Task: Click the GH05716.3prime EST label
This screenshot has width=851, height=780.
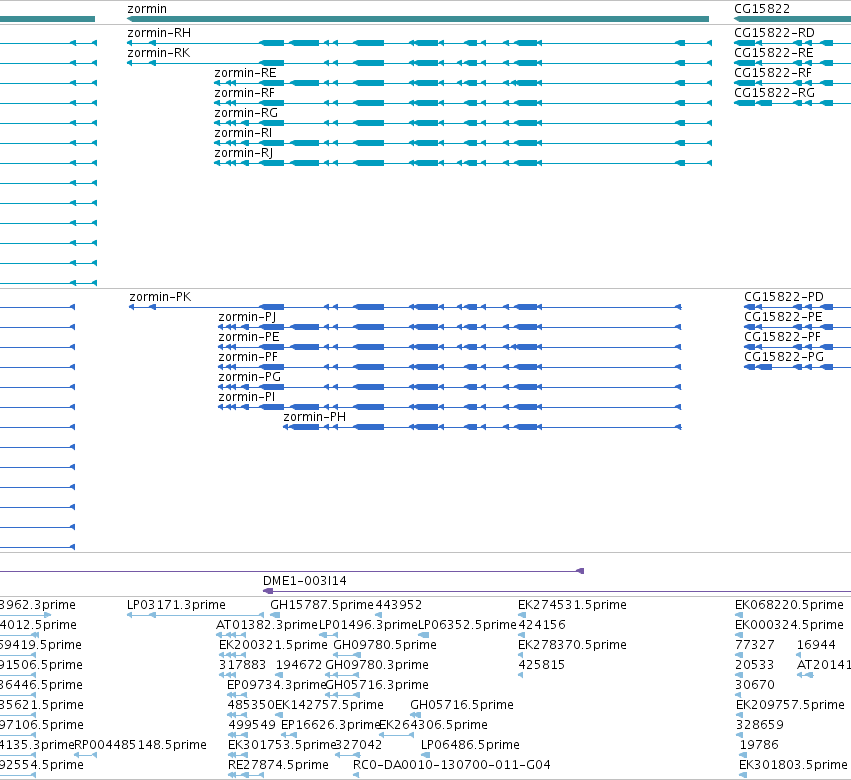Action: [x=377, y=685]
